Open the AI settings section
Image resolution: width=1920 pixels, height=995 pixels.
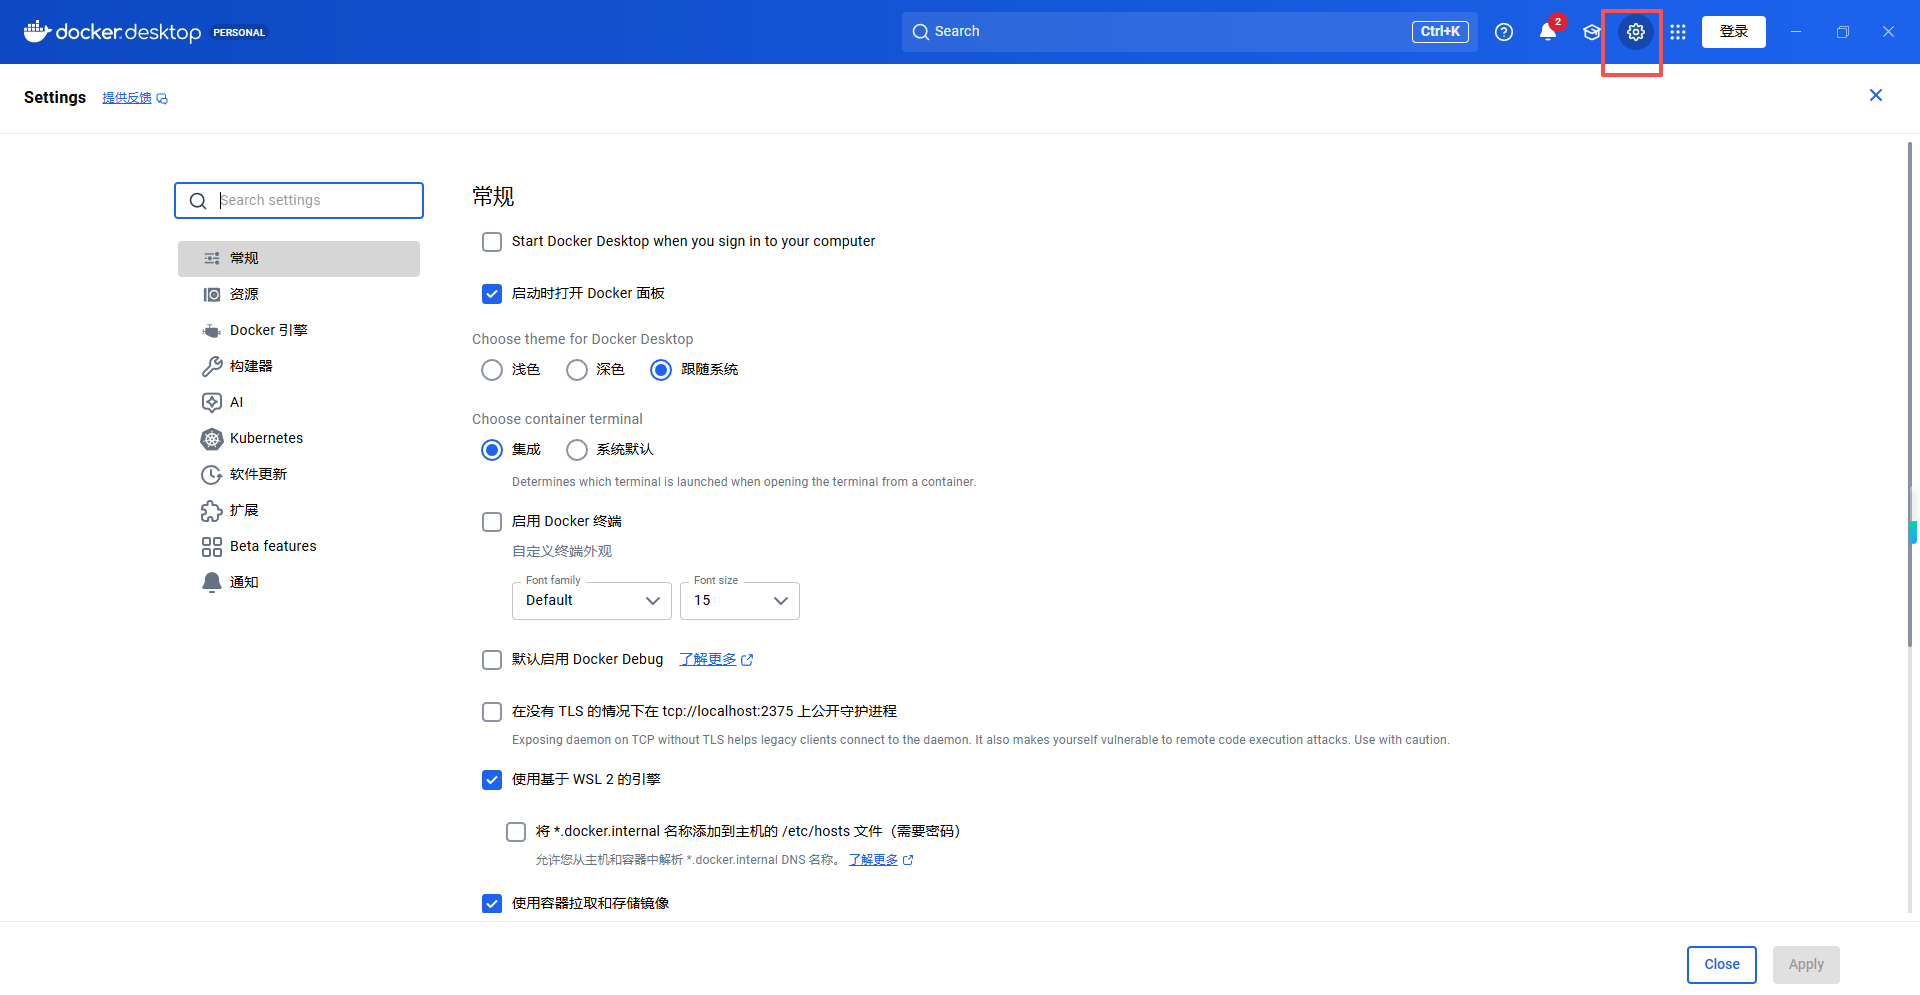point(299,403)
